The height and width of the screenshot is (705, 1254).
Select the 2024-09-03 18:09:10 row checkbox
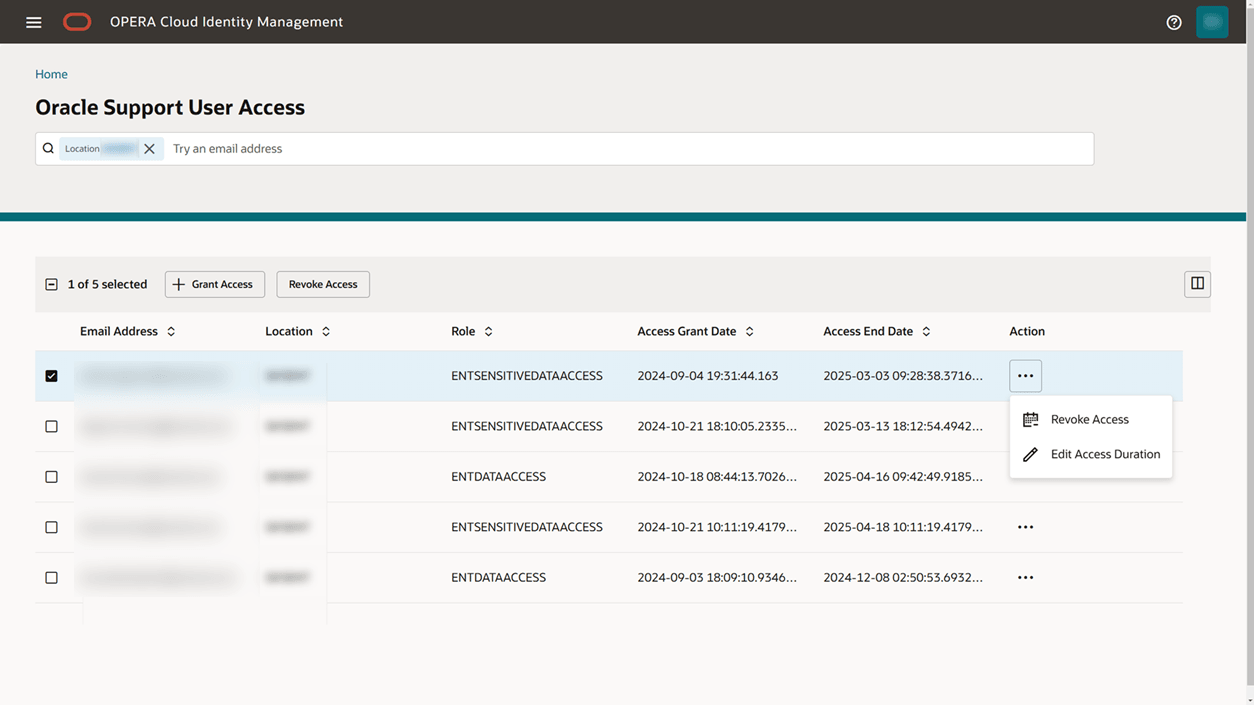[51, 577]
